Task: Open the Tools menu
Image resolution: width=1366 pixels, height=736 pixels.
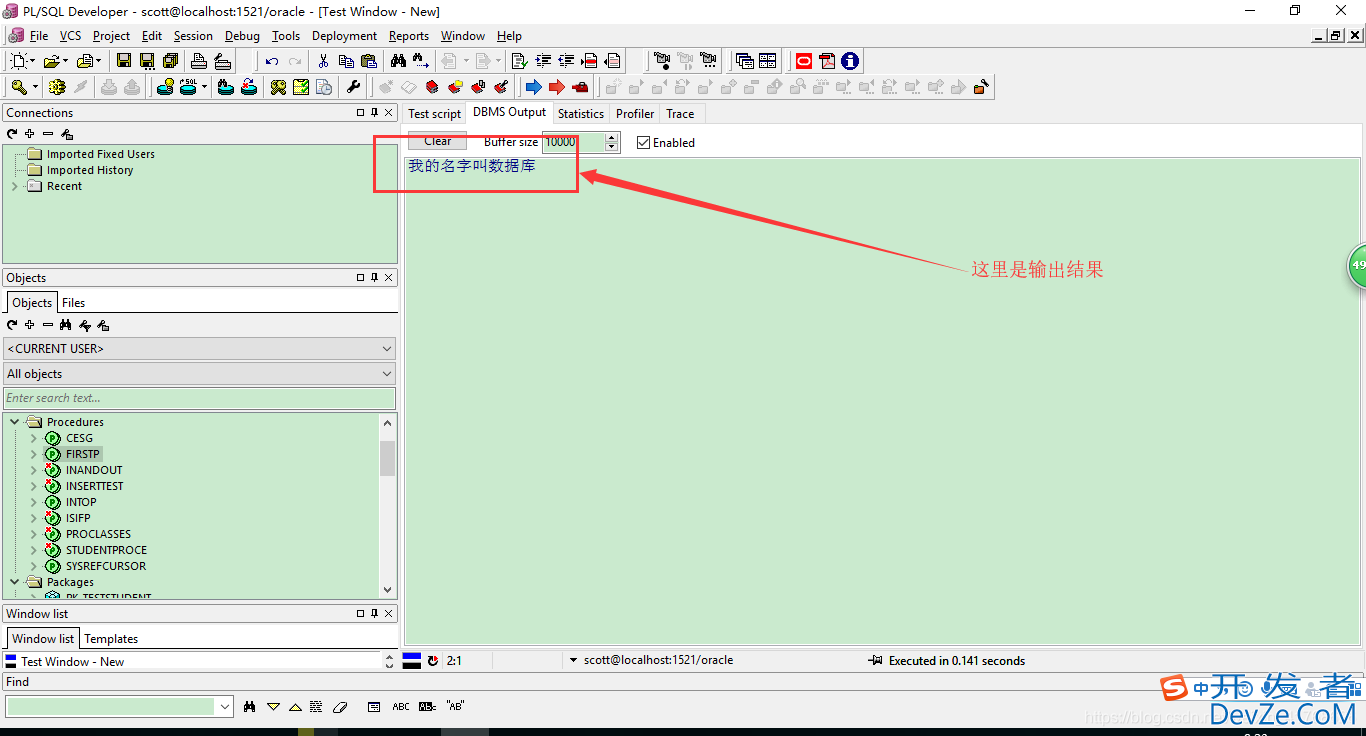Action: [286, 36]
